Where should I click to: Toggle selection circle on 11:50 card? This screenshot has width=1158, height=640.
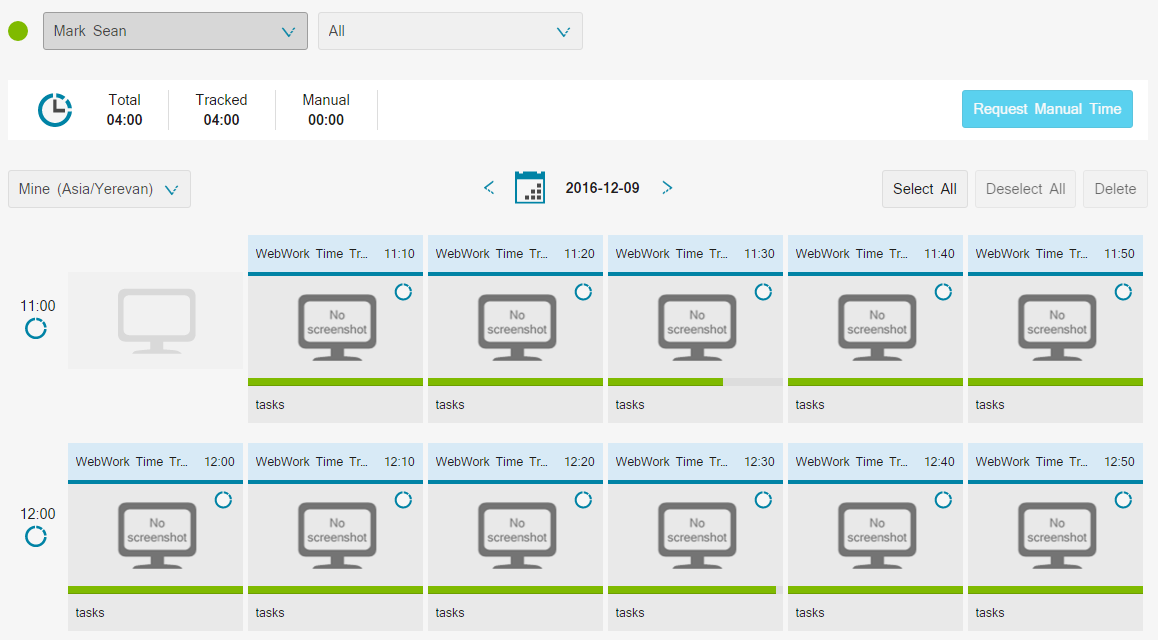coord(1123,292)
